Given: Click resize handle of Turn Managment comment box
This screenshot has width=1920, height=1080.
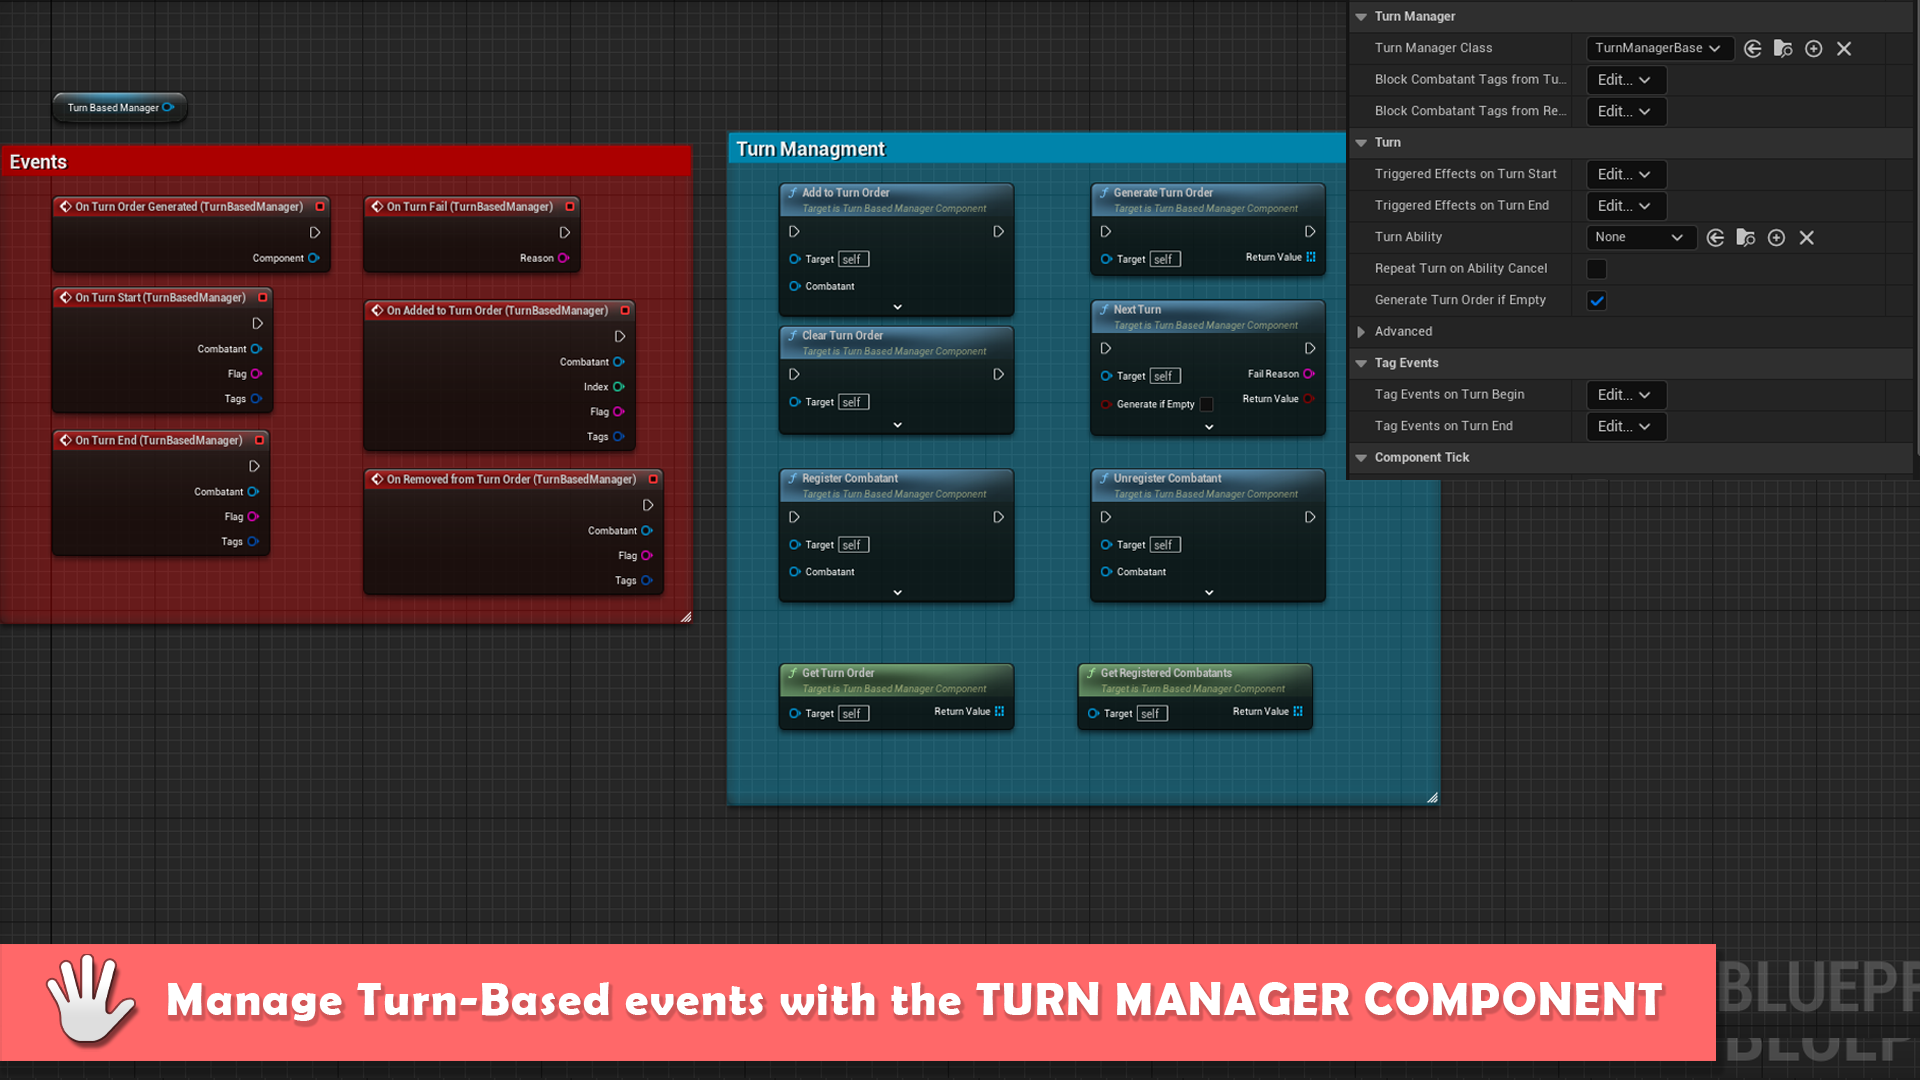Looking at the screenshot, I should tap(1432, 797).
